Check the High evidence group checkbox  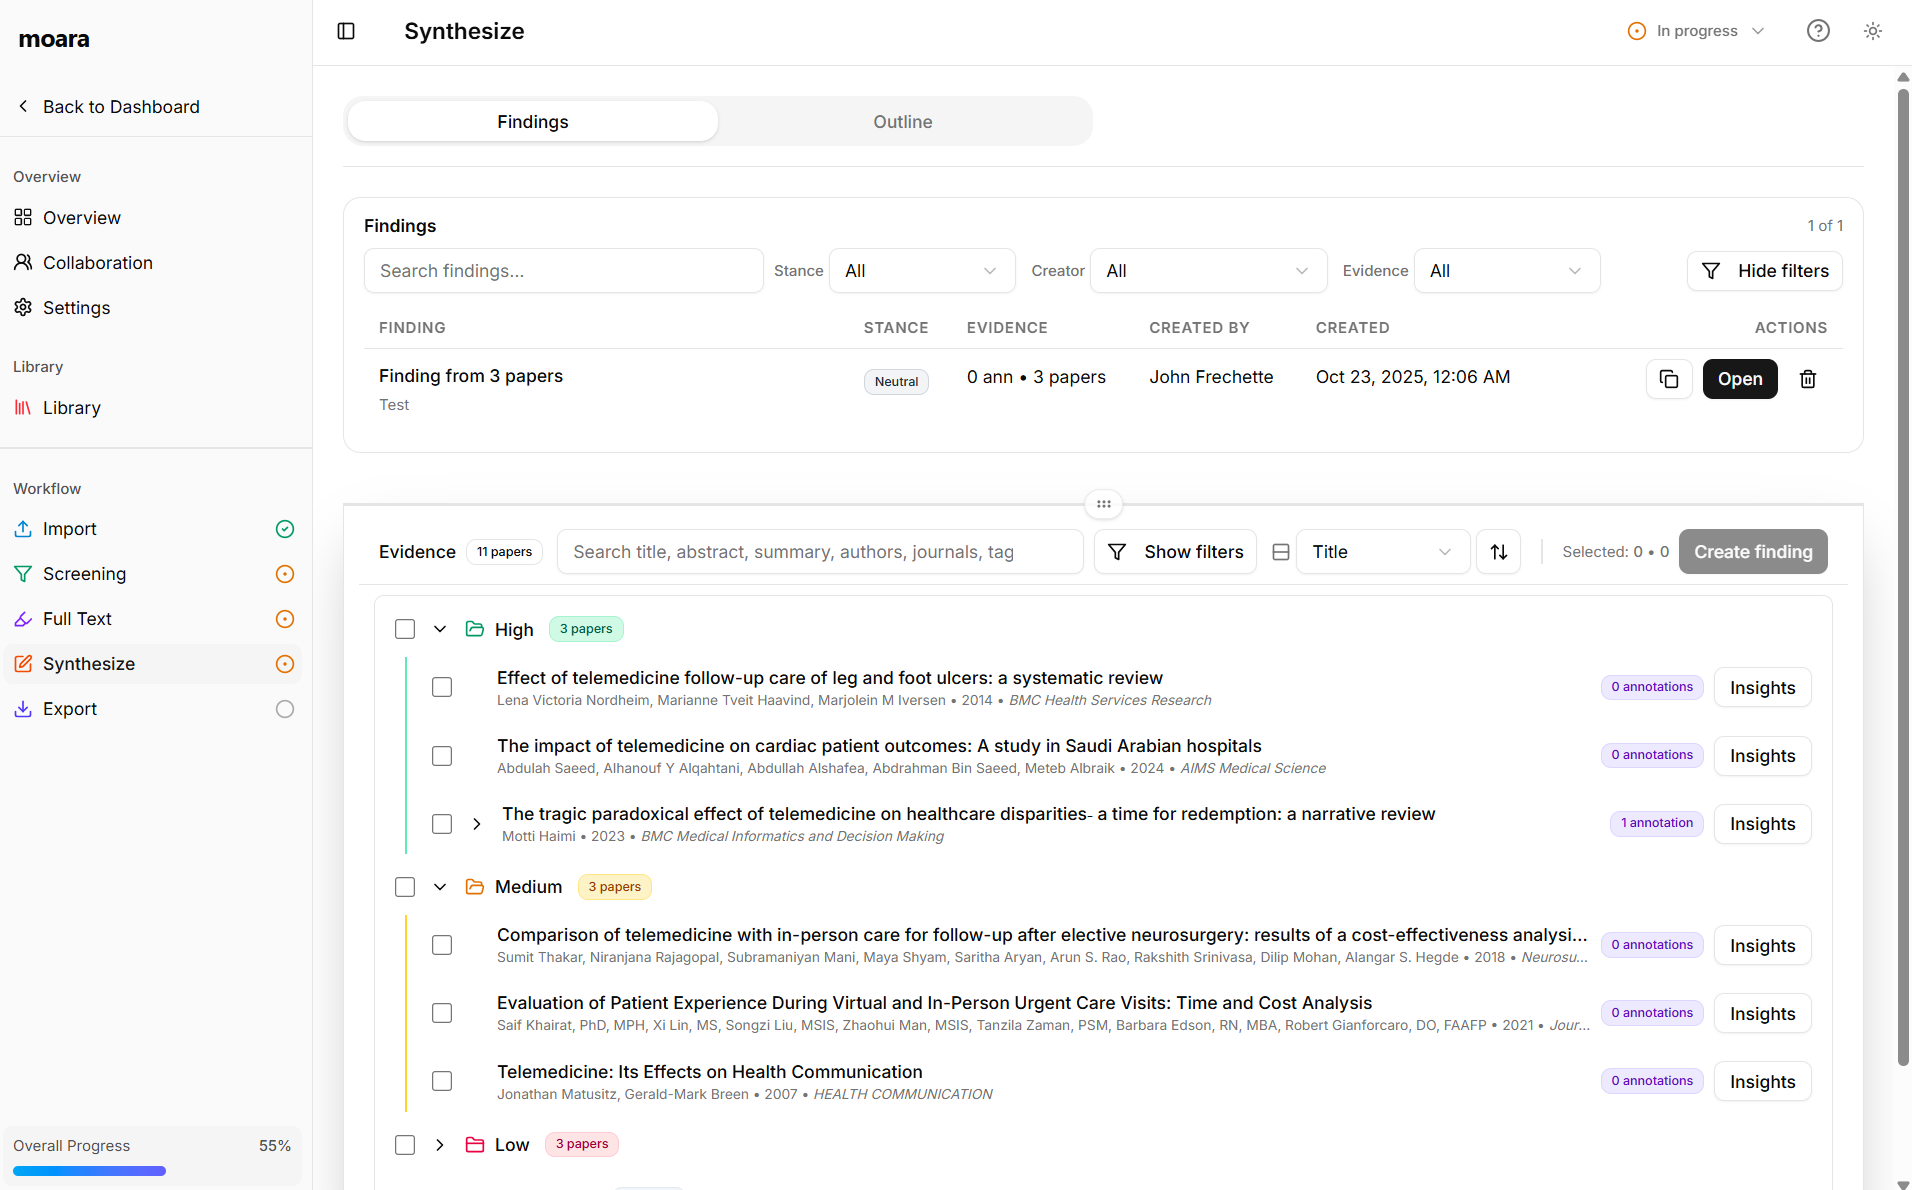tap(404, 628)
